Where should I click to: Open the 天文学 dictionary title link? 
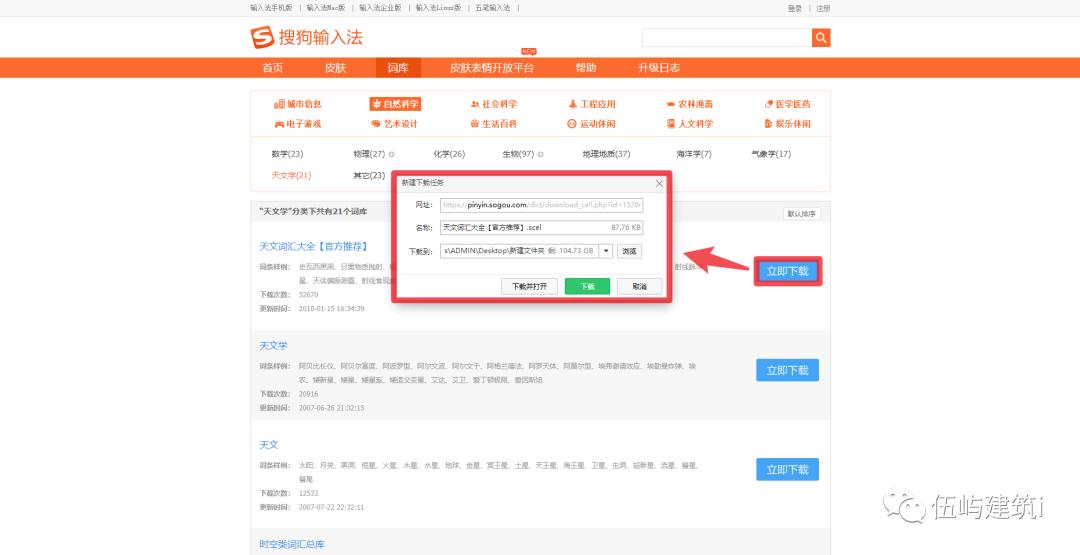tap(273, 346)
